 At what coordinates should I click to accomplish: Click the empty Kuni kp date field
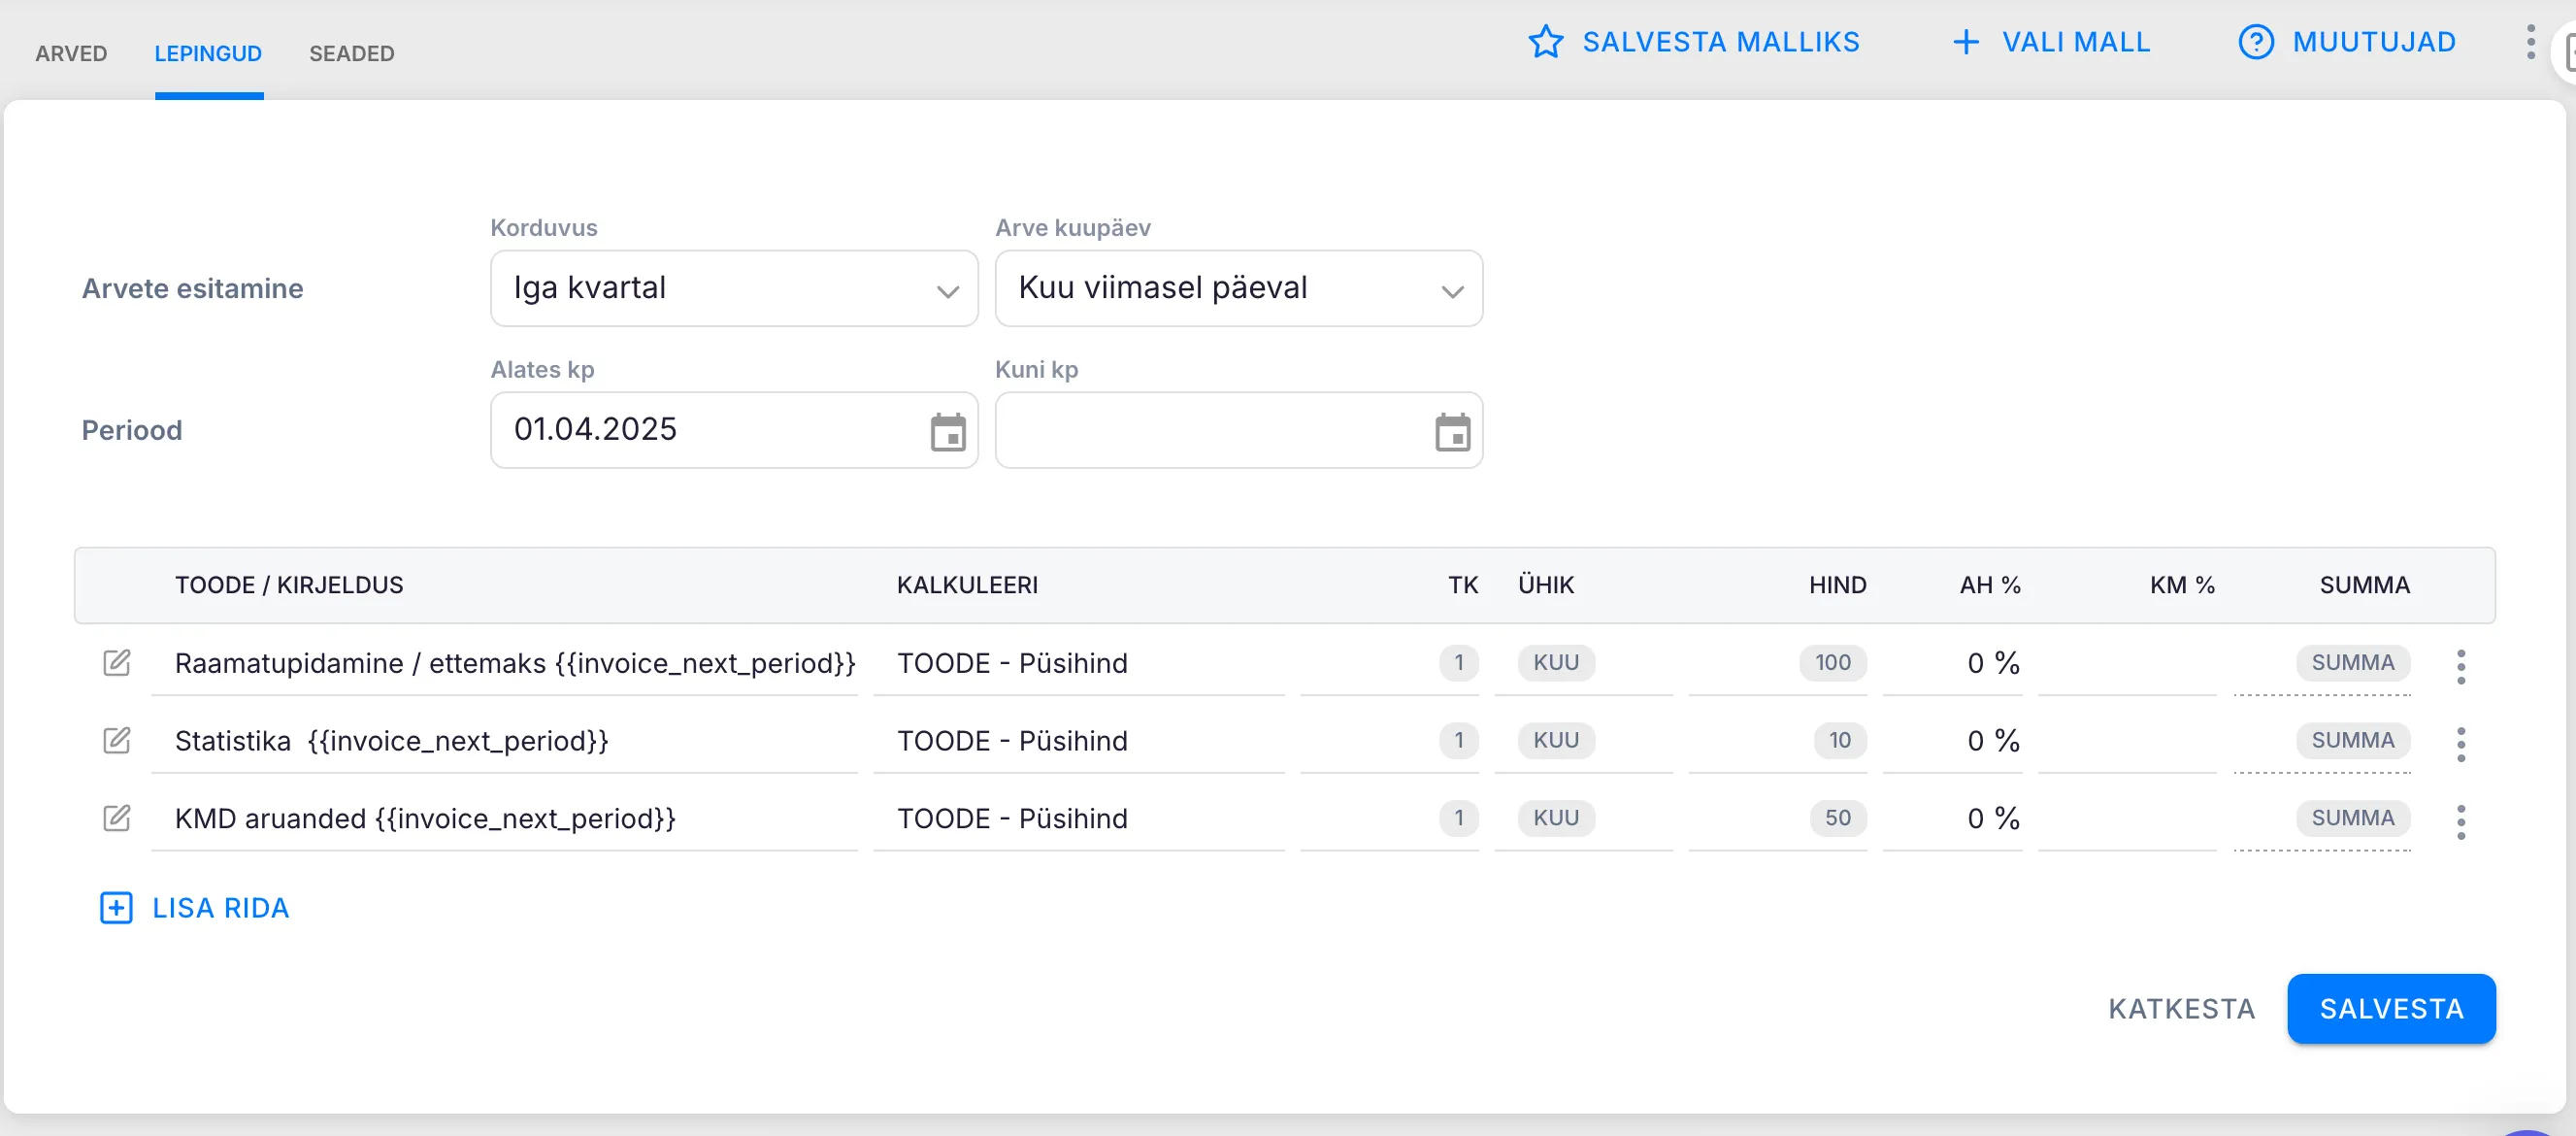tap(1210, 430)
